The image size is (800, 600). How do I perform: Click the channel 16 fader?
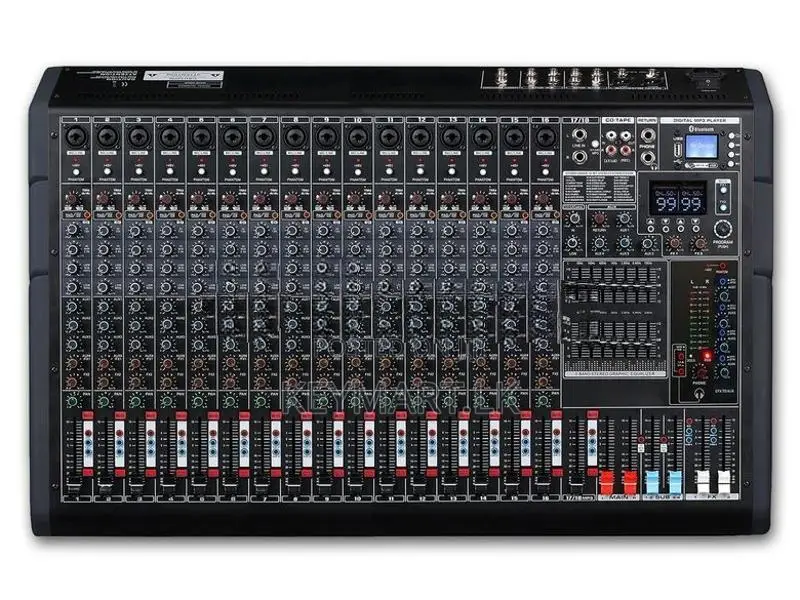tap(542, 483)
